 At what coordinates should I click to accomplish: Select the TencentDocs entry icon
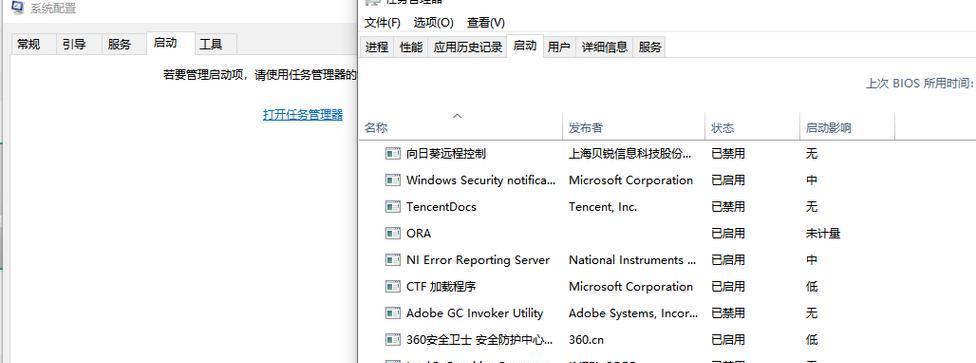click(393, 207)
